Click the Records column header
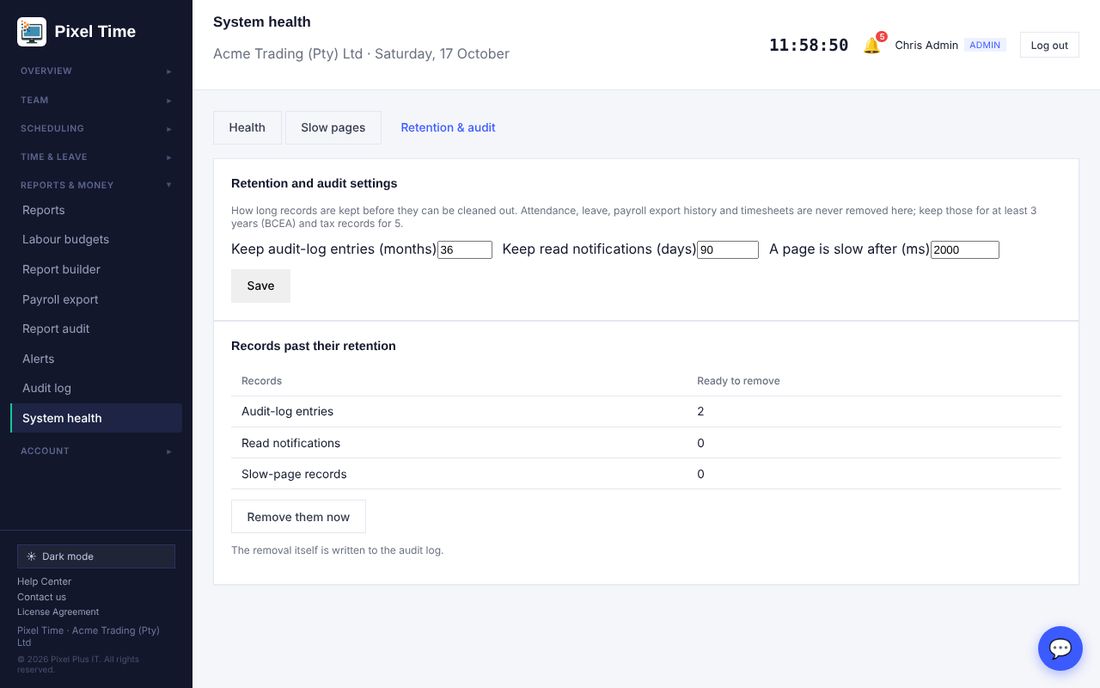This screenshot has height=688, width=1100. (262, 381)
